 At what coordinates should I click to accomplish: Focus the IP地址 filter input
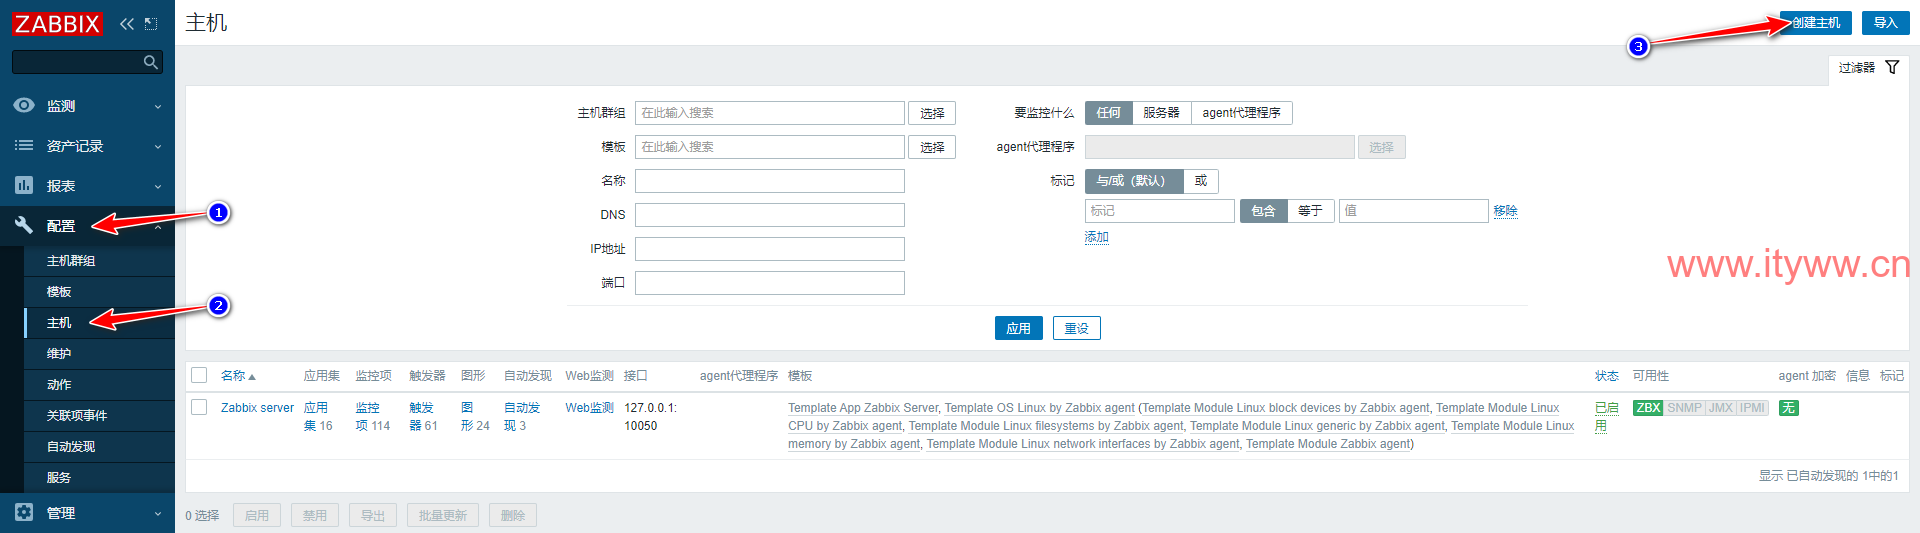pos(769,249)
